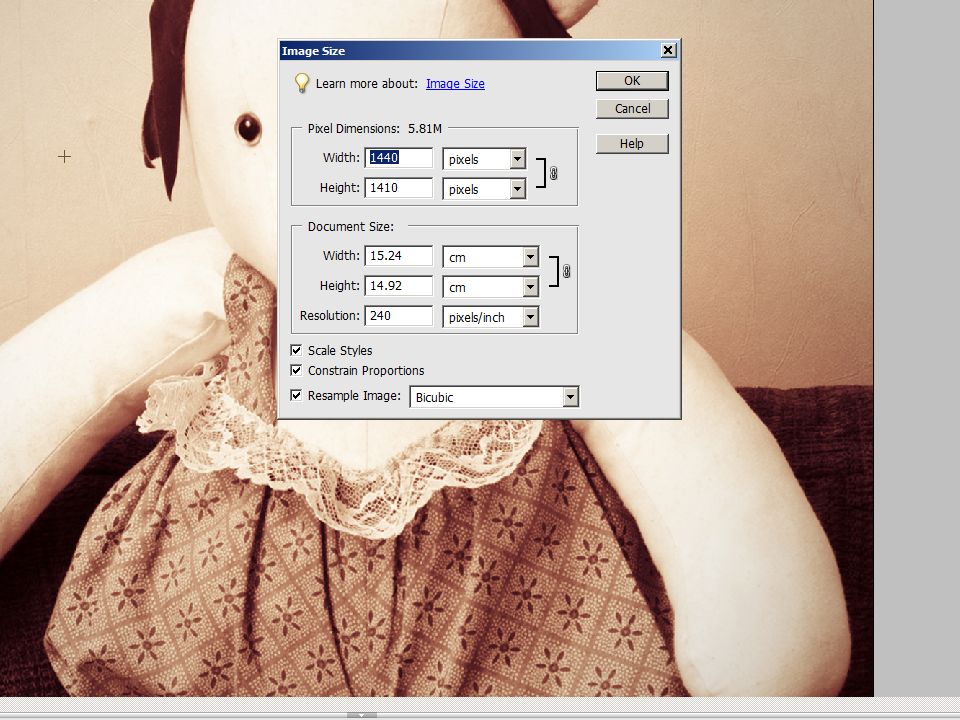Toggle the Resample Image checkbox
The image size is (960, 720).
pos(296,396)
